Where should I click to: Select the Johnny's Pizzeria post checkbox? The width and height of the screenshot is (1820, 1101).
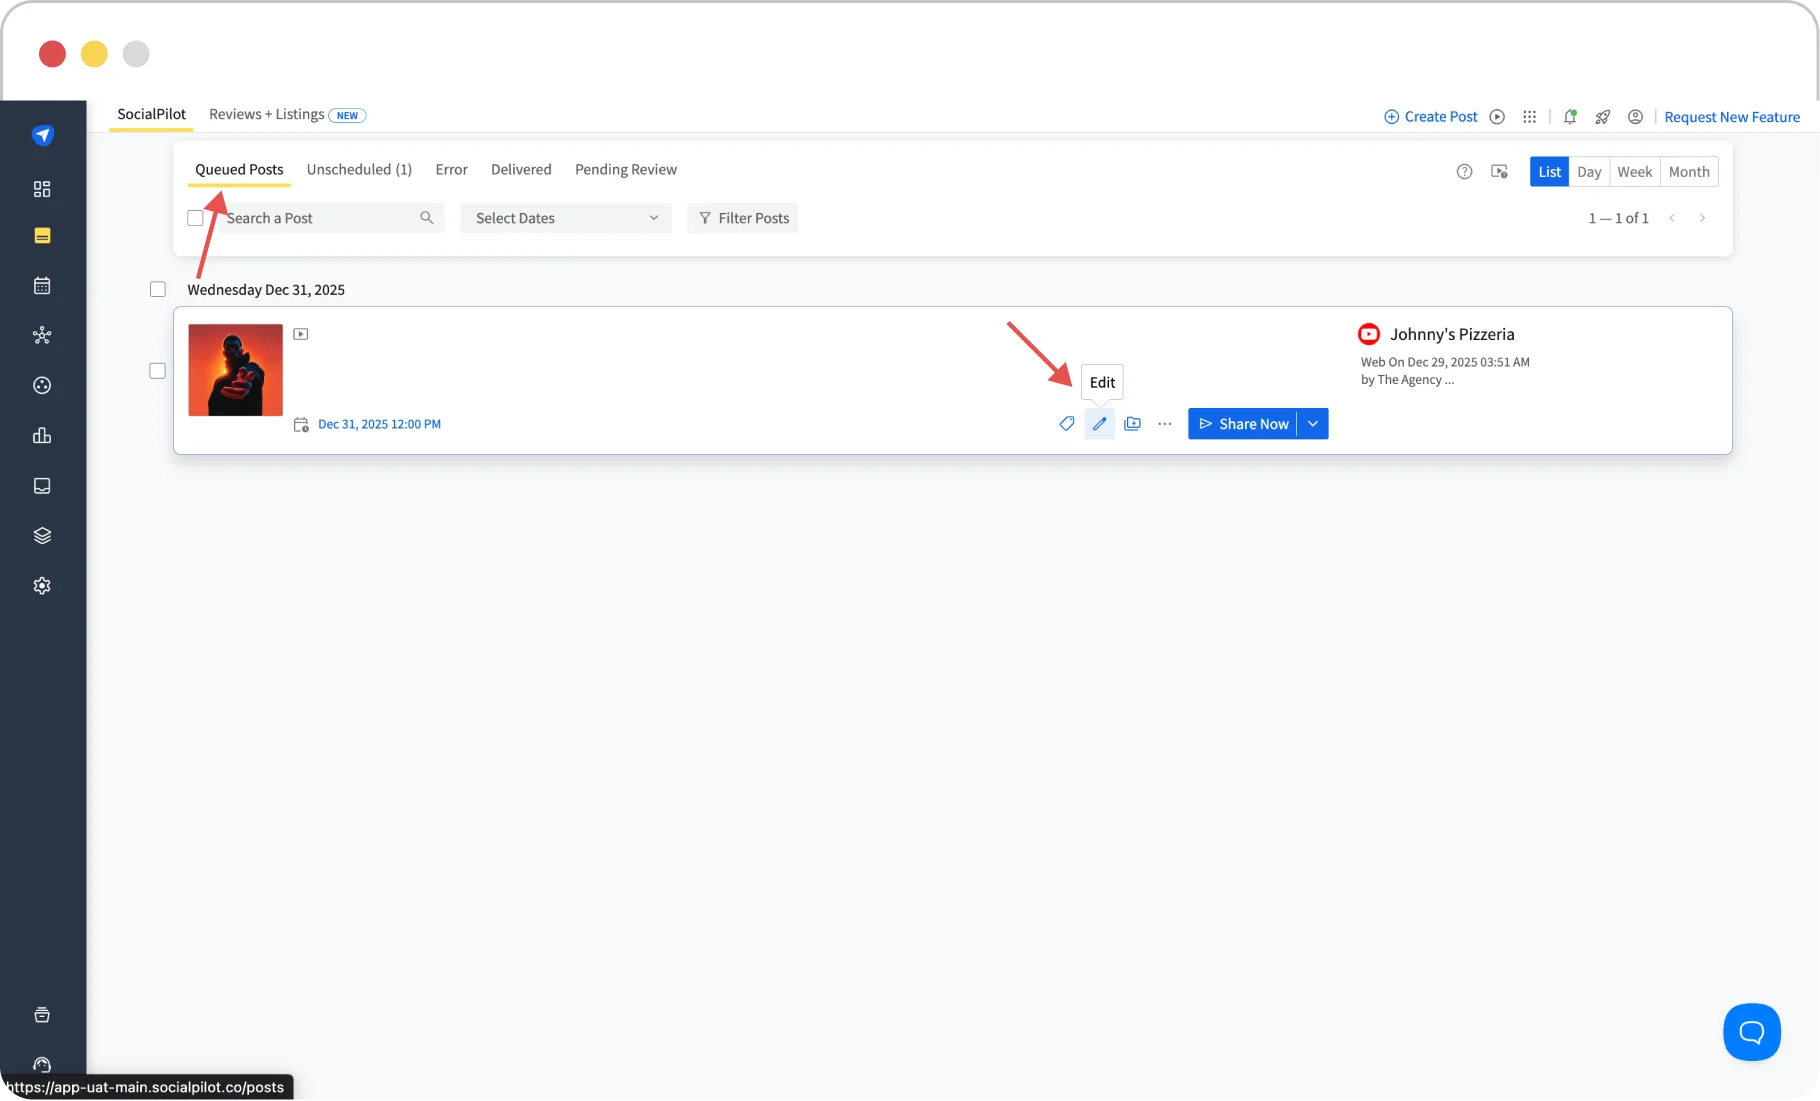click(x=158, y=371)
